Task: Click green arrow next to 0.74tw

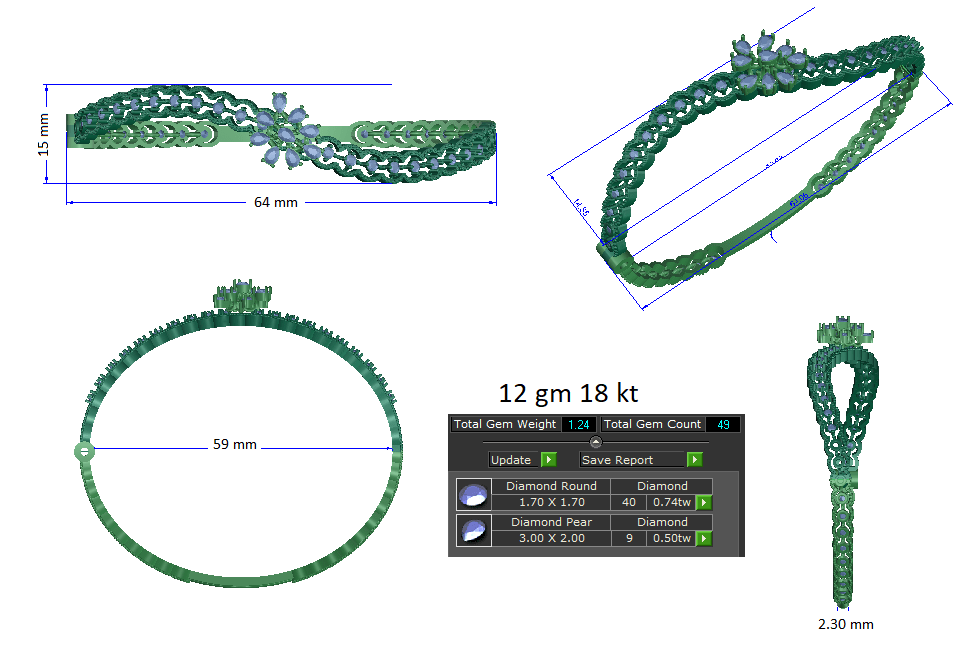Action: [703, 503]
